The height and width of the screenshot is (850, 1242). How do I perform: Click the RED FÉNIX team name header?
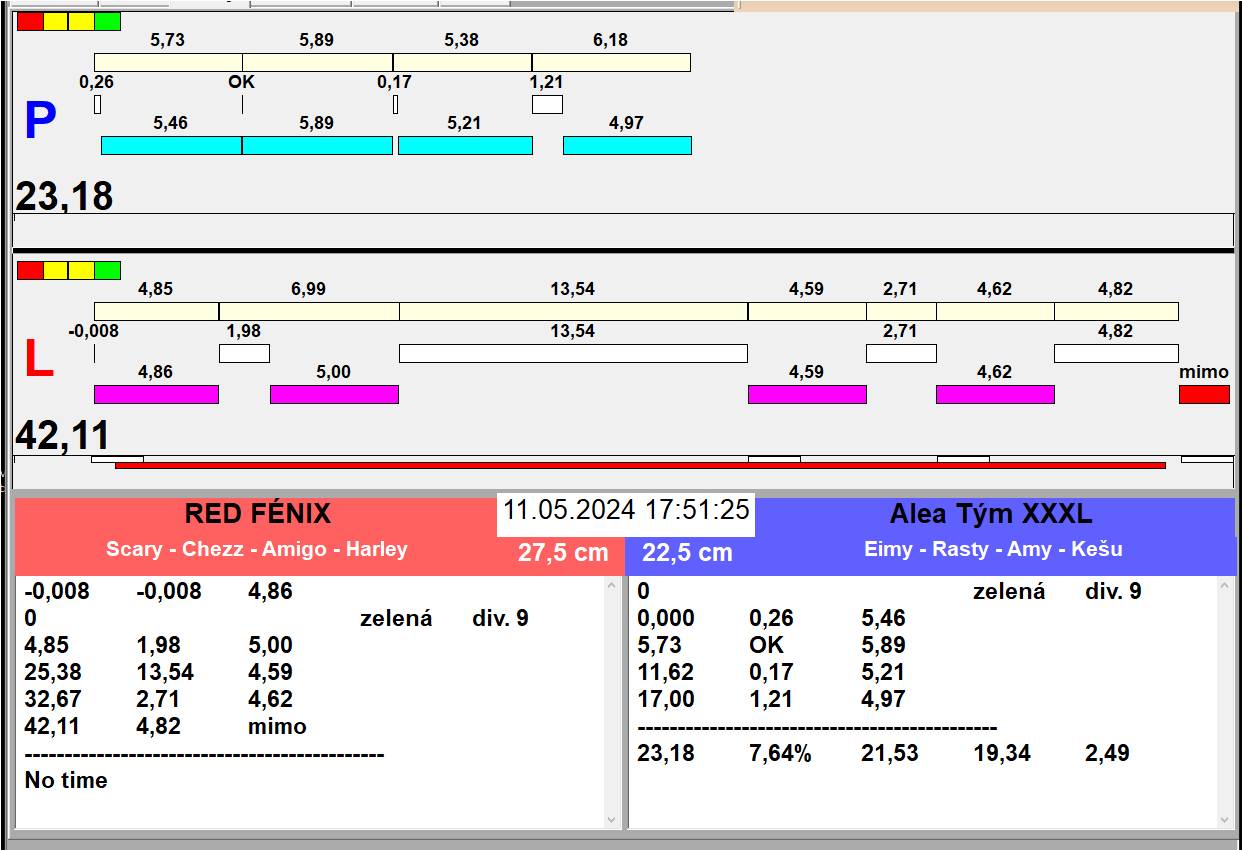257,514
